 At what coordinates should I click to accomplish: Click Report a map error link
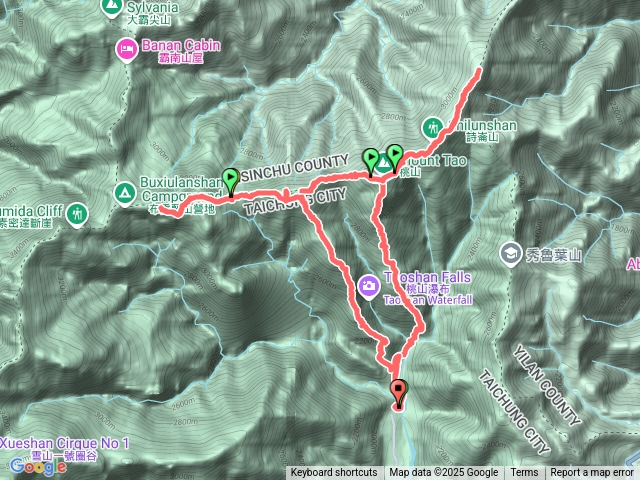tap(592, 473)
